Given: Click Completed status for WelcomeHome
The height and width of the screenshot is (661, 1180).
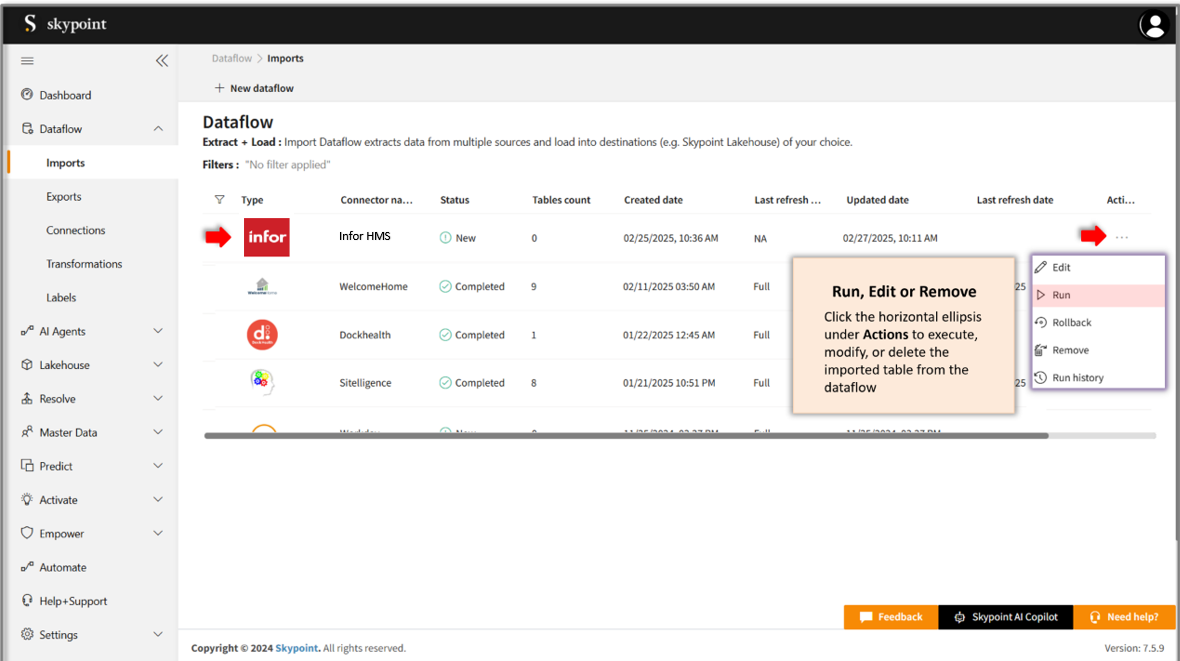Looking at the screenshot, I should pyautogui.click(x=472, y=286).
